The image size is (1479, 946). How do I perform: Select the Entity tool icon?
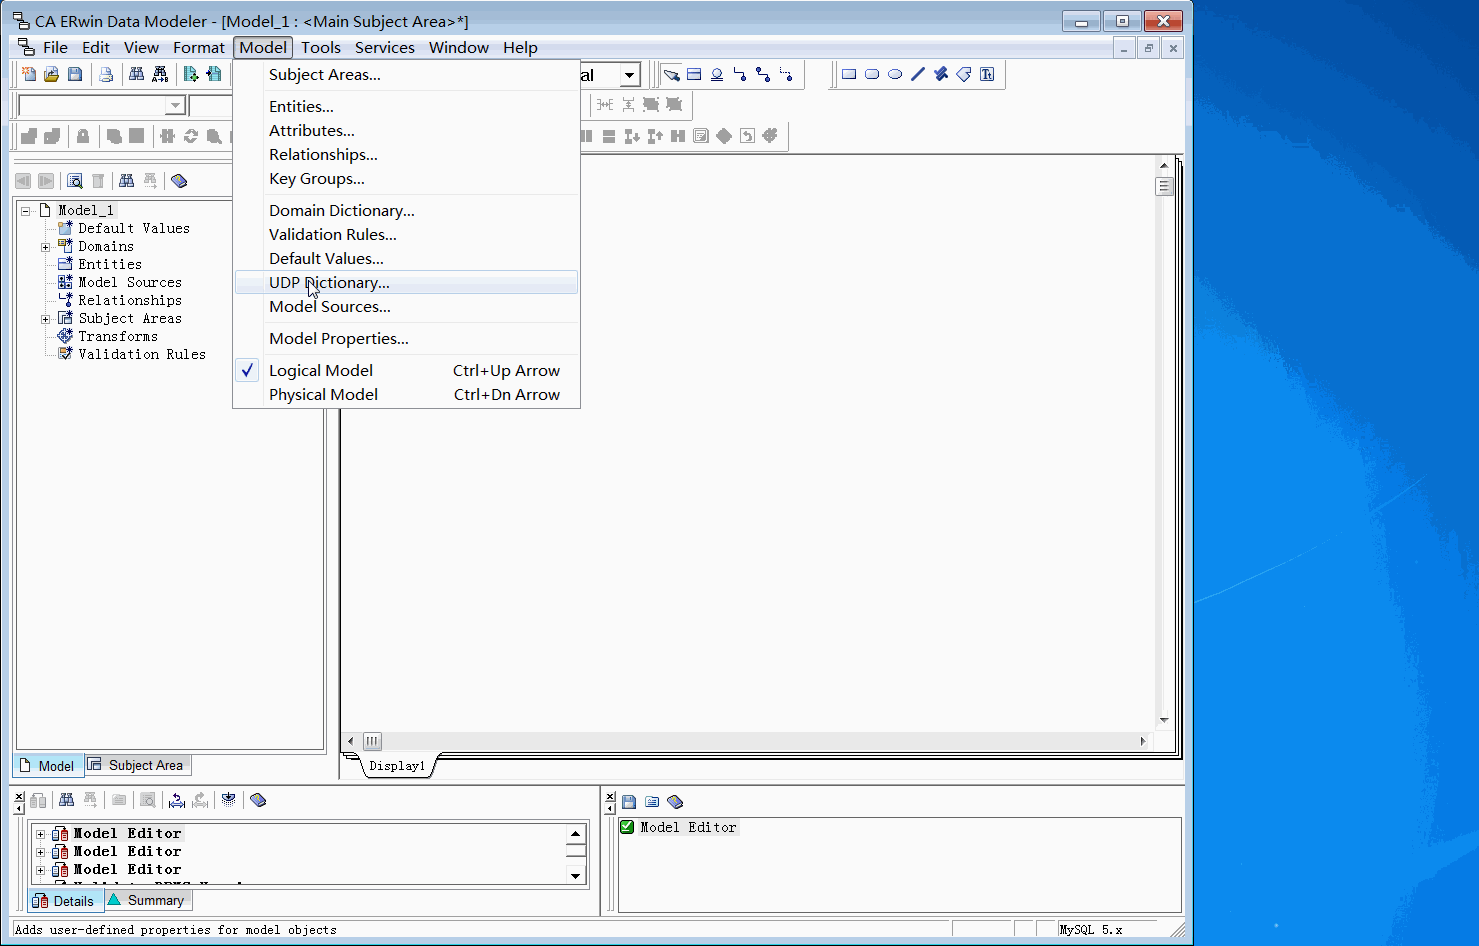pos(694,74)
